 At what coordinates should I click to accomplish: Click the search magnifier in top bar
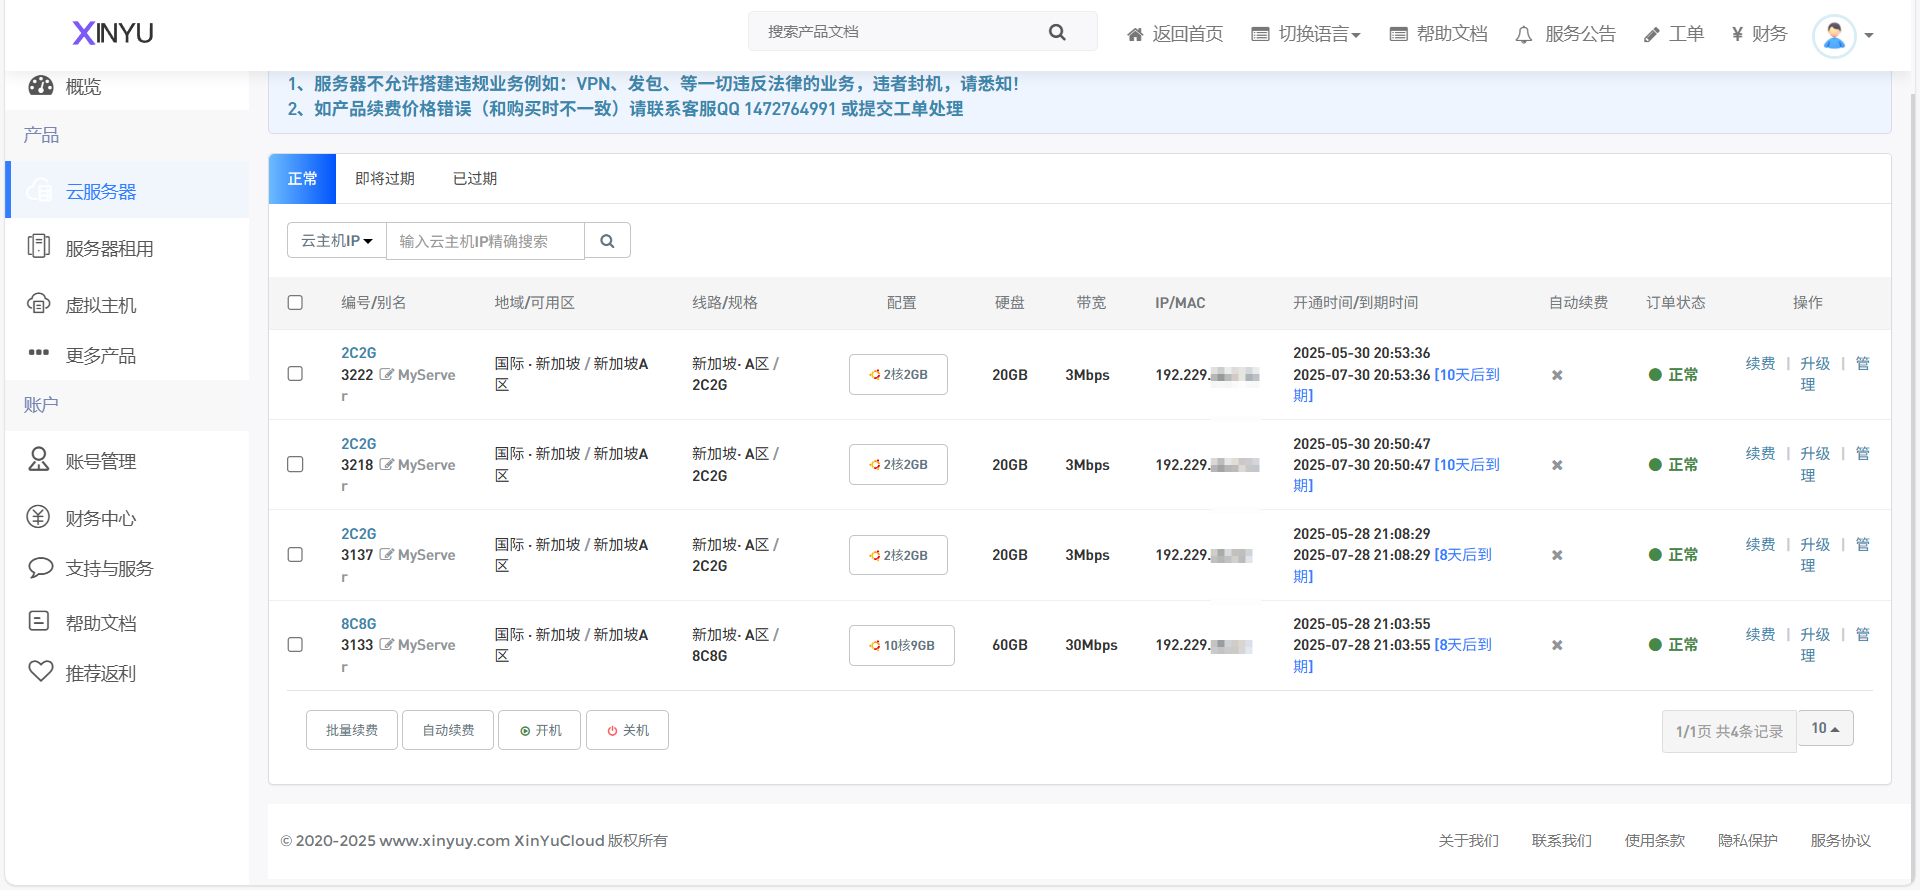[1057, 32]
